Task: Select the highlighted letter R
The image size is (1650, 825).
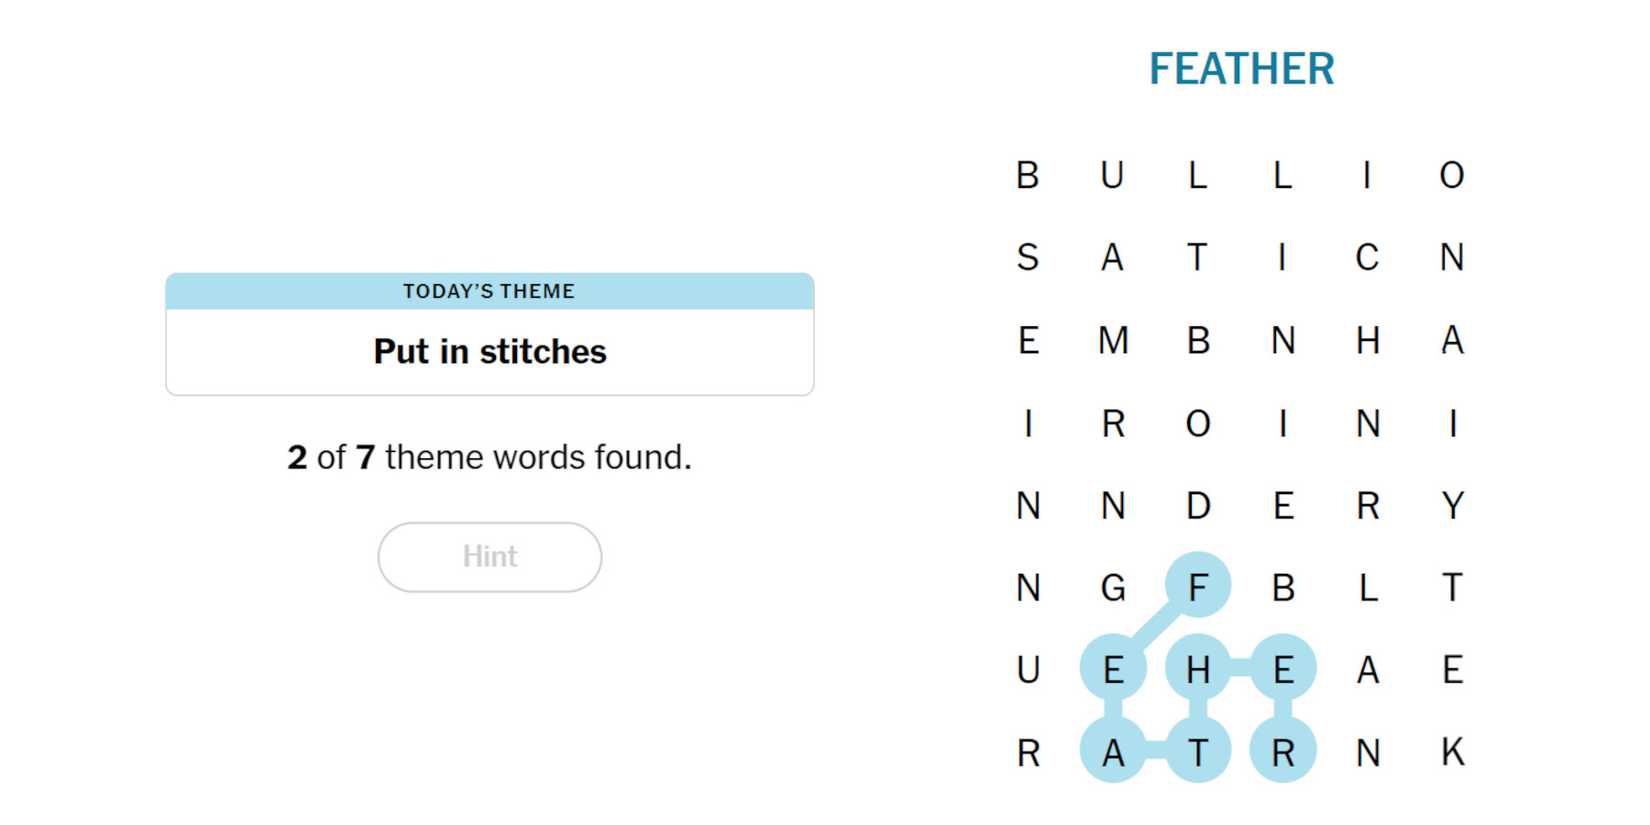Action: (x=1283, y=752)
